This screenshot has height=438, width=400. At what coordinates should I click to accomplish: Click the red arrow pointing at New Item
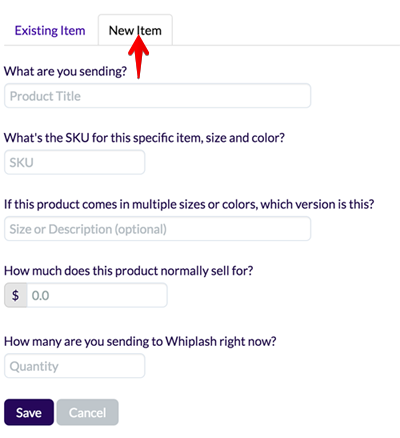138,56
